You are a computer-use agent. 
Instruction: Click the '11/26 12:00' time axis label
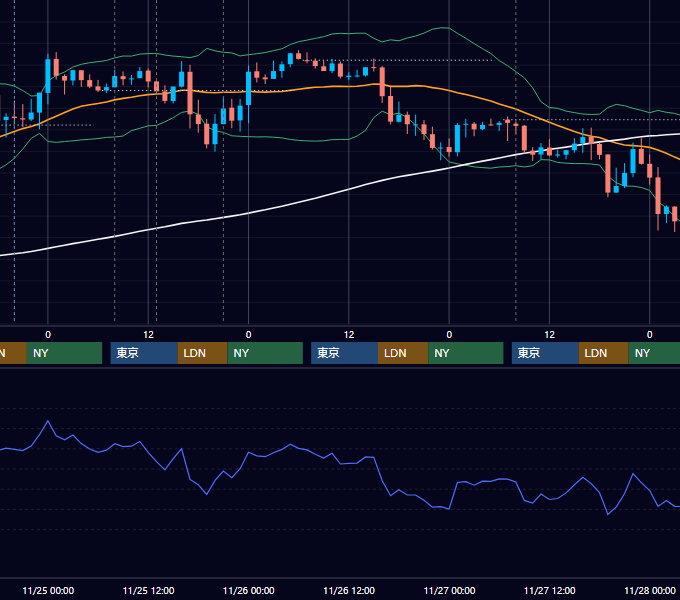(x=349, y=590)
